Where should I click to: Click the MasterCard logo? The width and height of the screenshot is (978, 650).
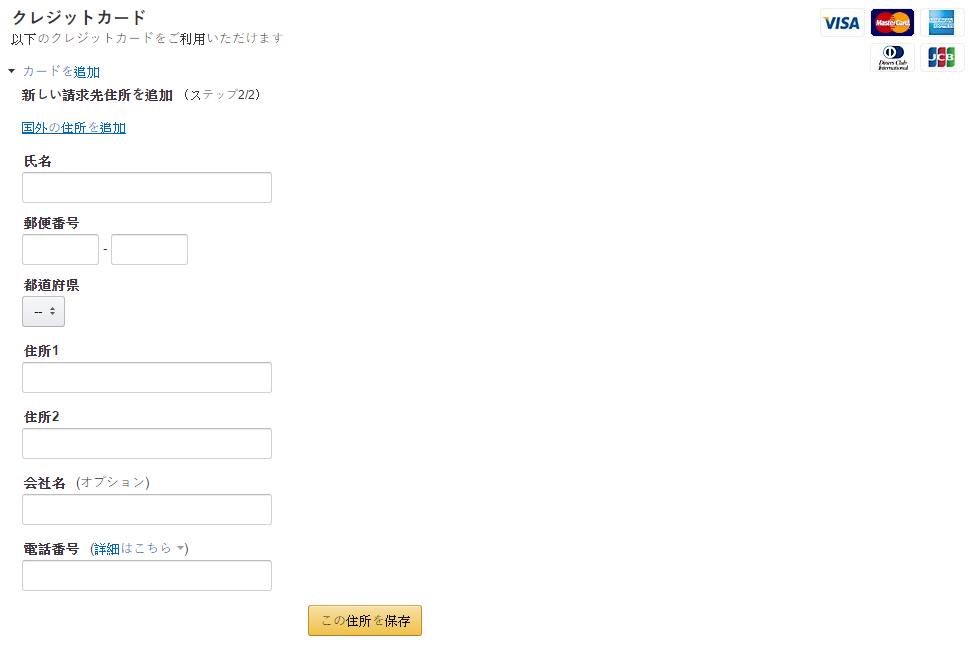click(892, 23)
